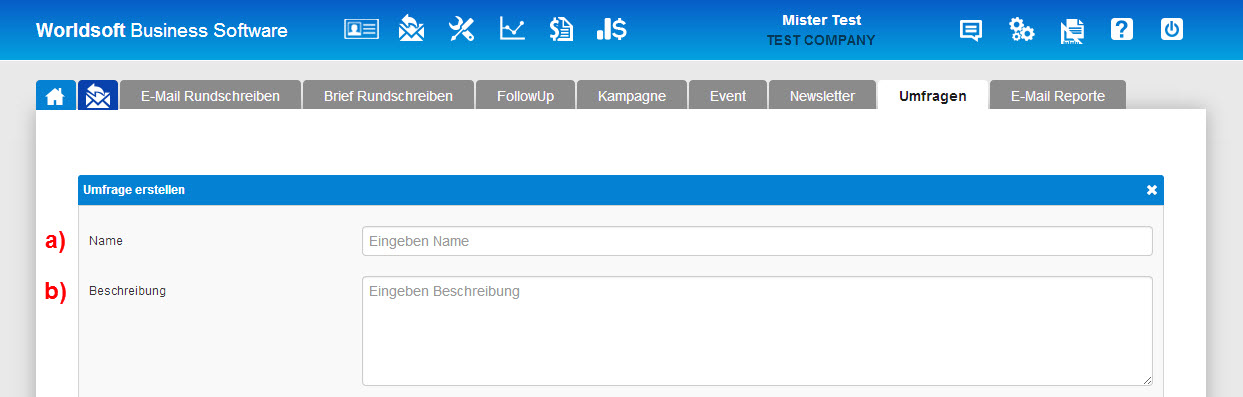This screenshot has height=397, width=1243.
Task: Open the help question mark icon
Action: [1122, 29]
